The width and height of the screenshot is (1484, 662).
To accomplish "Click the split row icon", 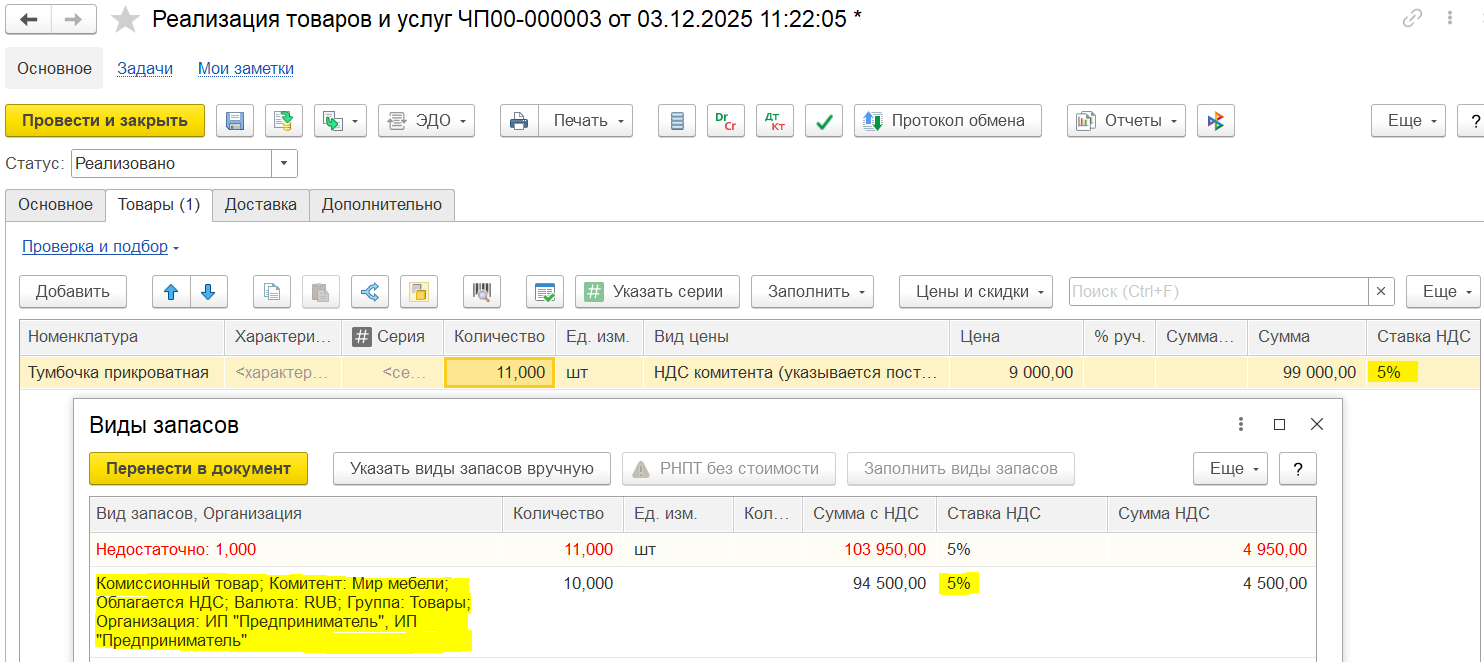I will 369,292.
